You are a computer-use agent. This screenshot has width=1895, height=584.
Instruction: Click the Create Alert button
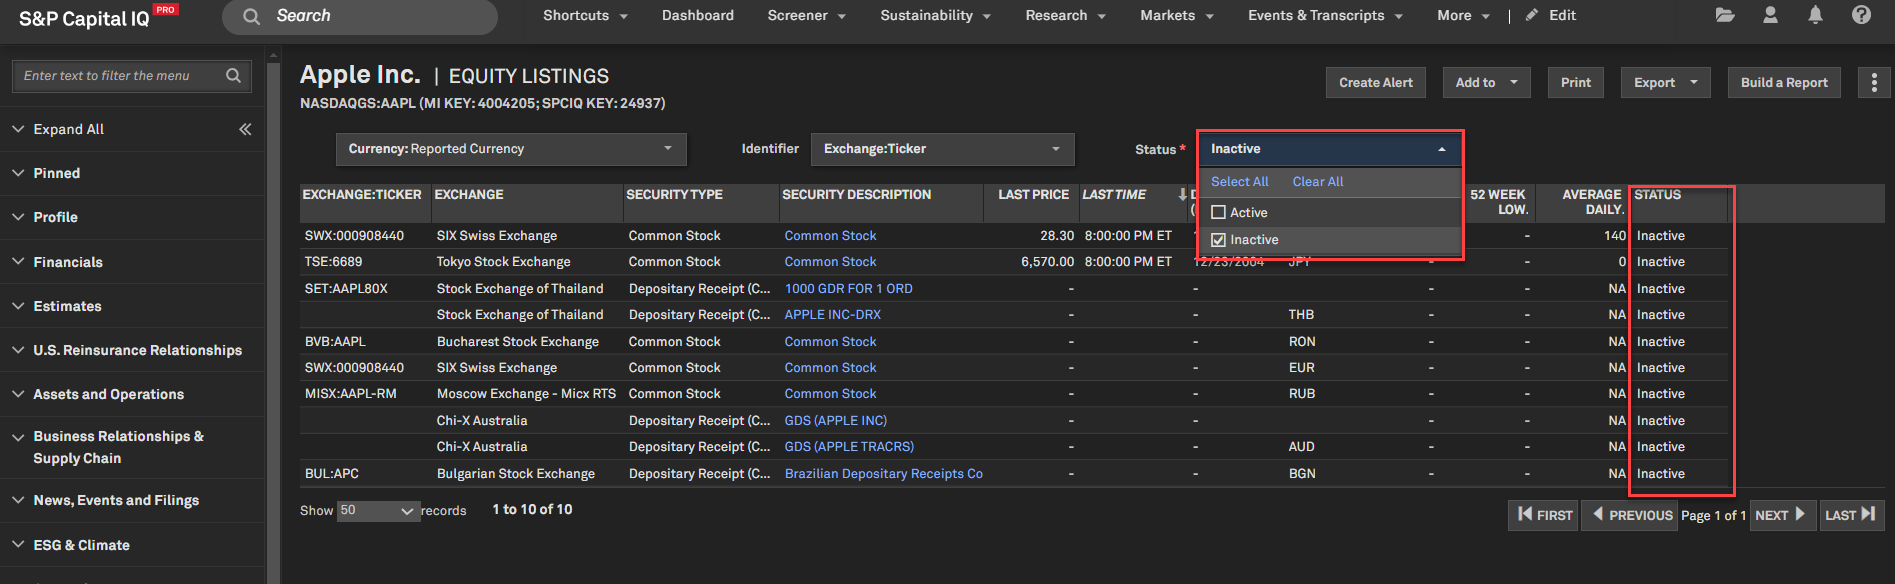1375,82
